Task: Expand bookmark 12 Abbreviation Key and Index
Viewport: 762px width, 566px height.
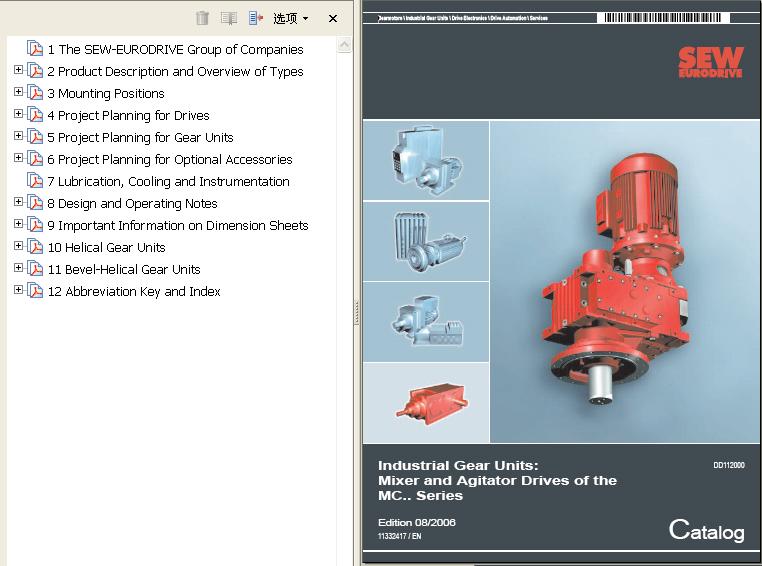Action: tap(18, 290)
